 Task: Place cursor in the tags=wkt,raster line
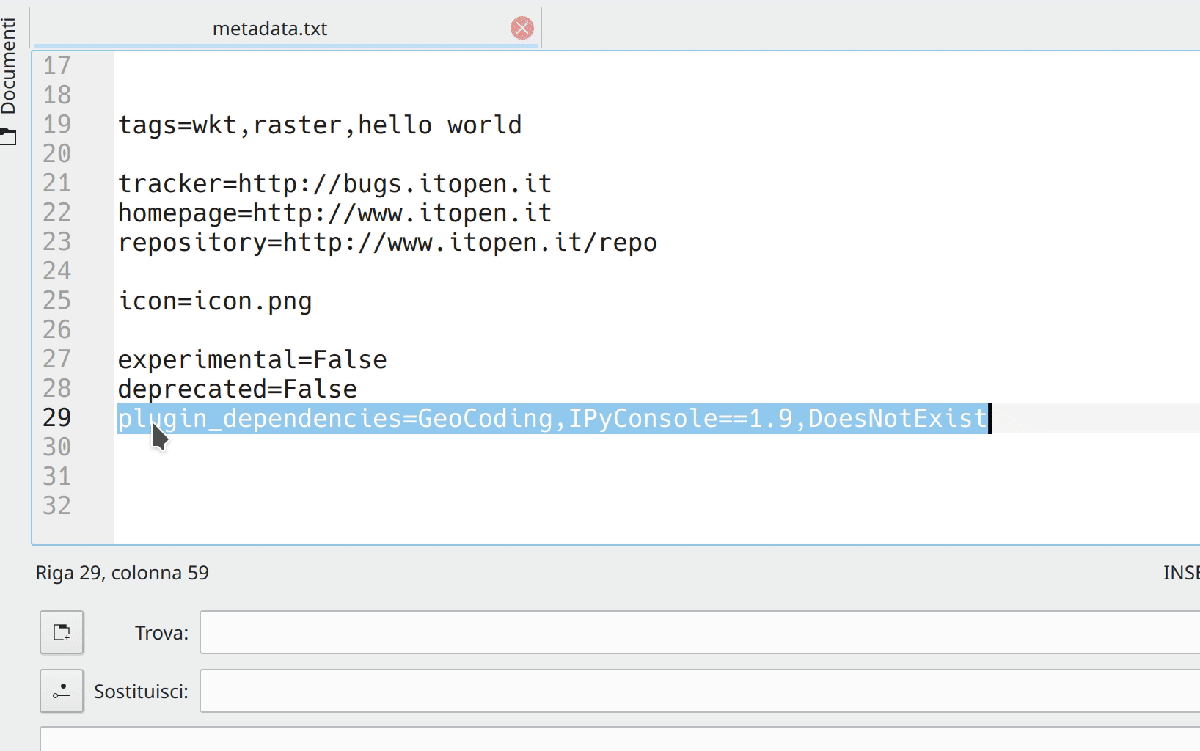320,125
